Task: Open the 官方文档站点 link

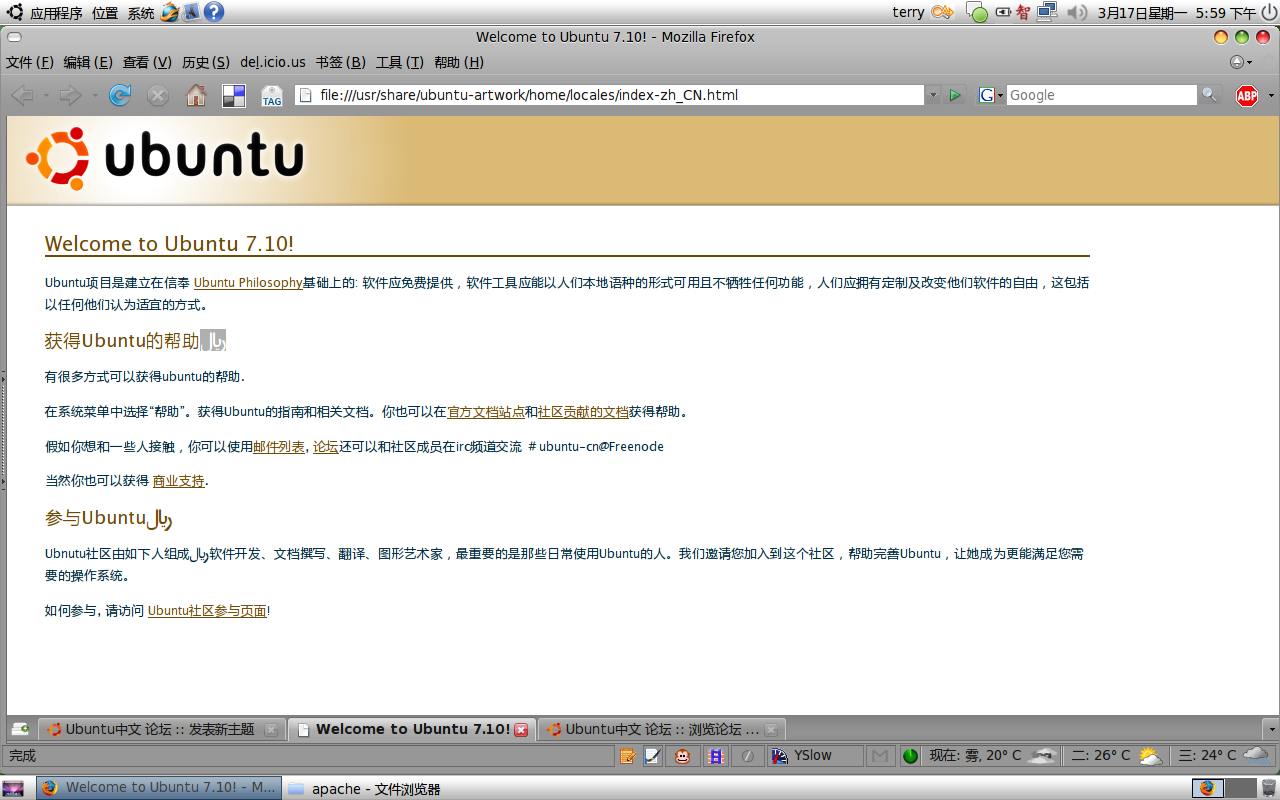Action: pyautogui.click(x=486, y=412)
